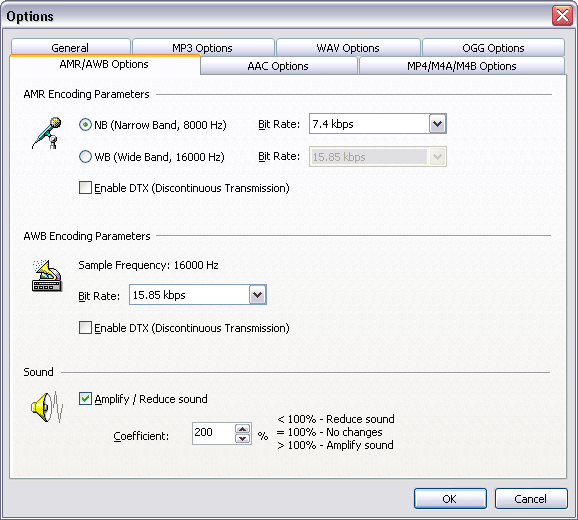Close the Options dialog with the red X
578x520 pixels.
point(562,16)
